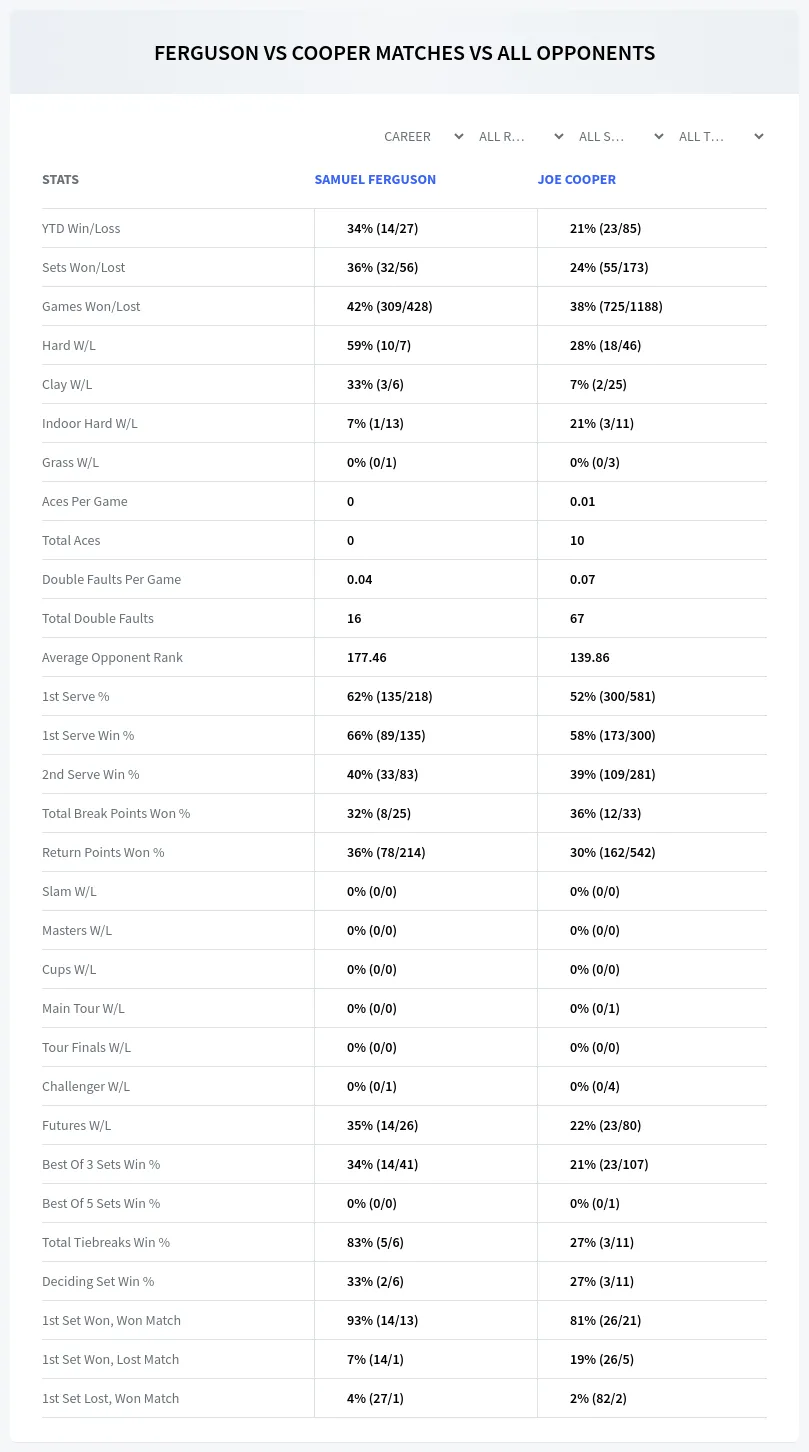
Task: Select the Total Aces row label
Action: tap(71, 540)
